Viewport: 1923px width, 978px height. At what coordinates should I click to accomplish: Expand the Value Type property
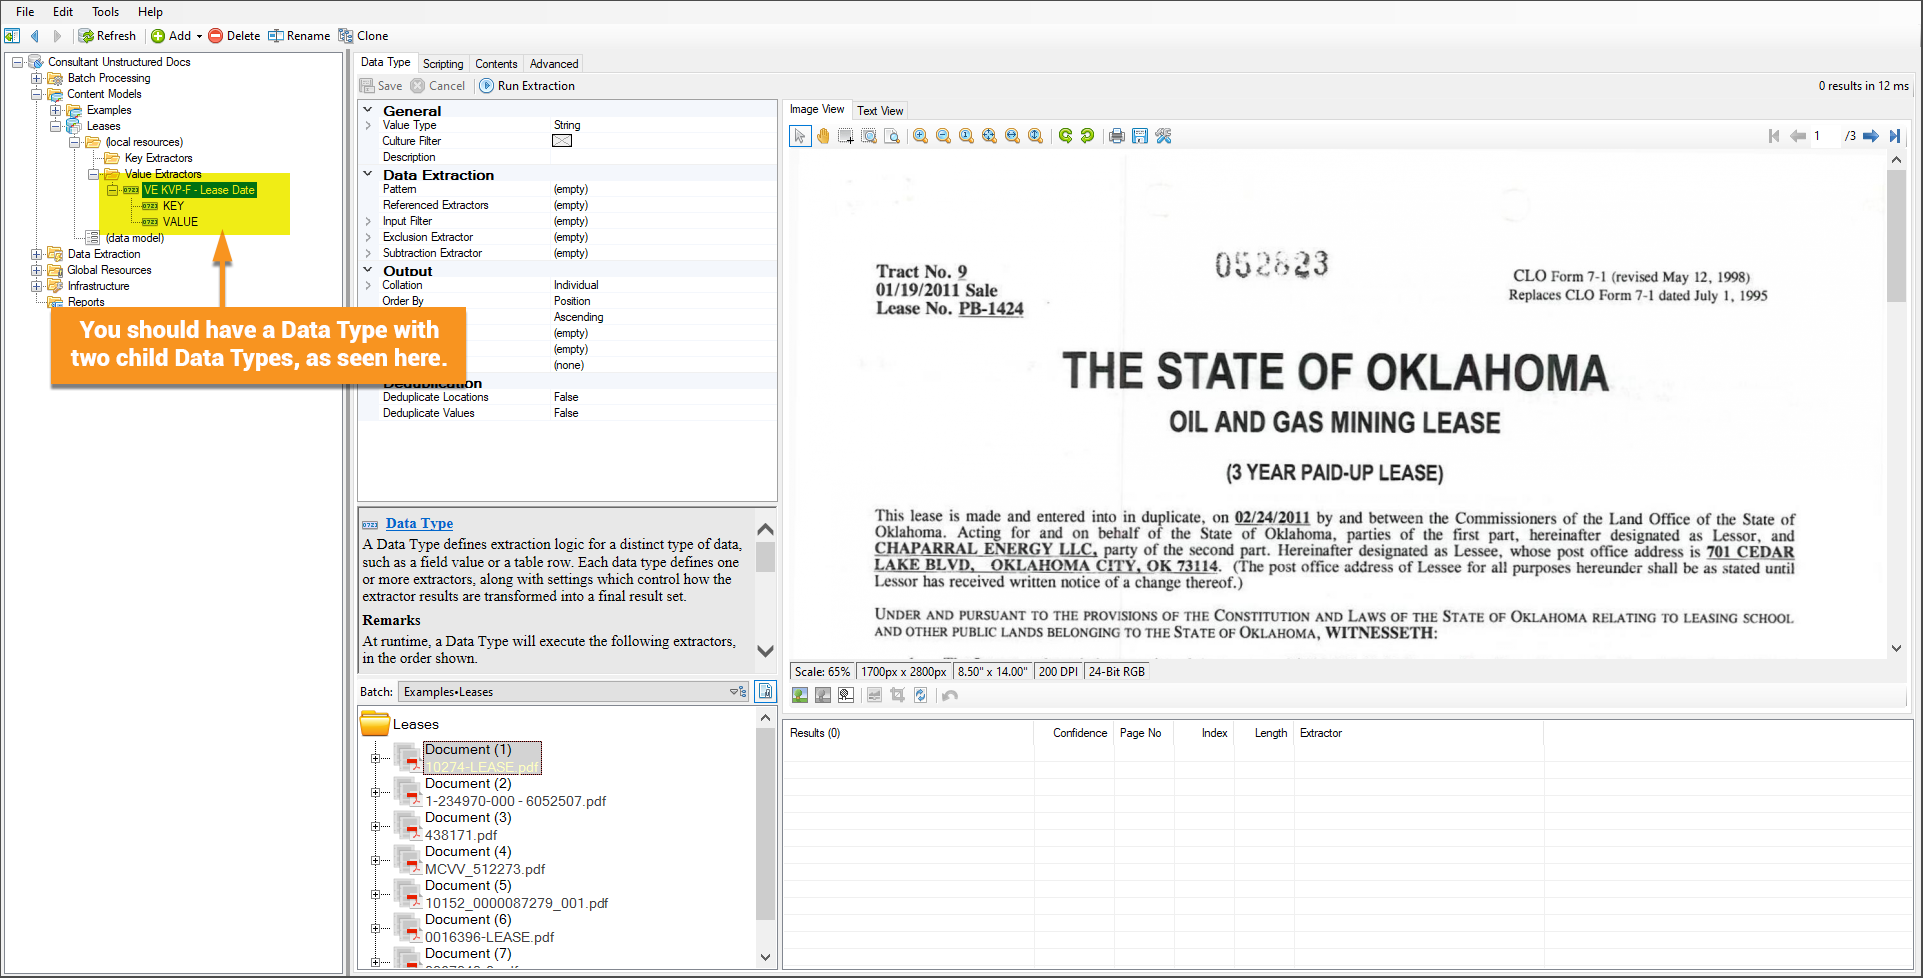[x=368, y=125]
